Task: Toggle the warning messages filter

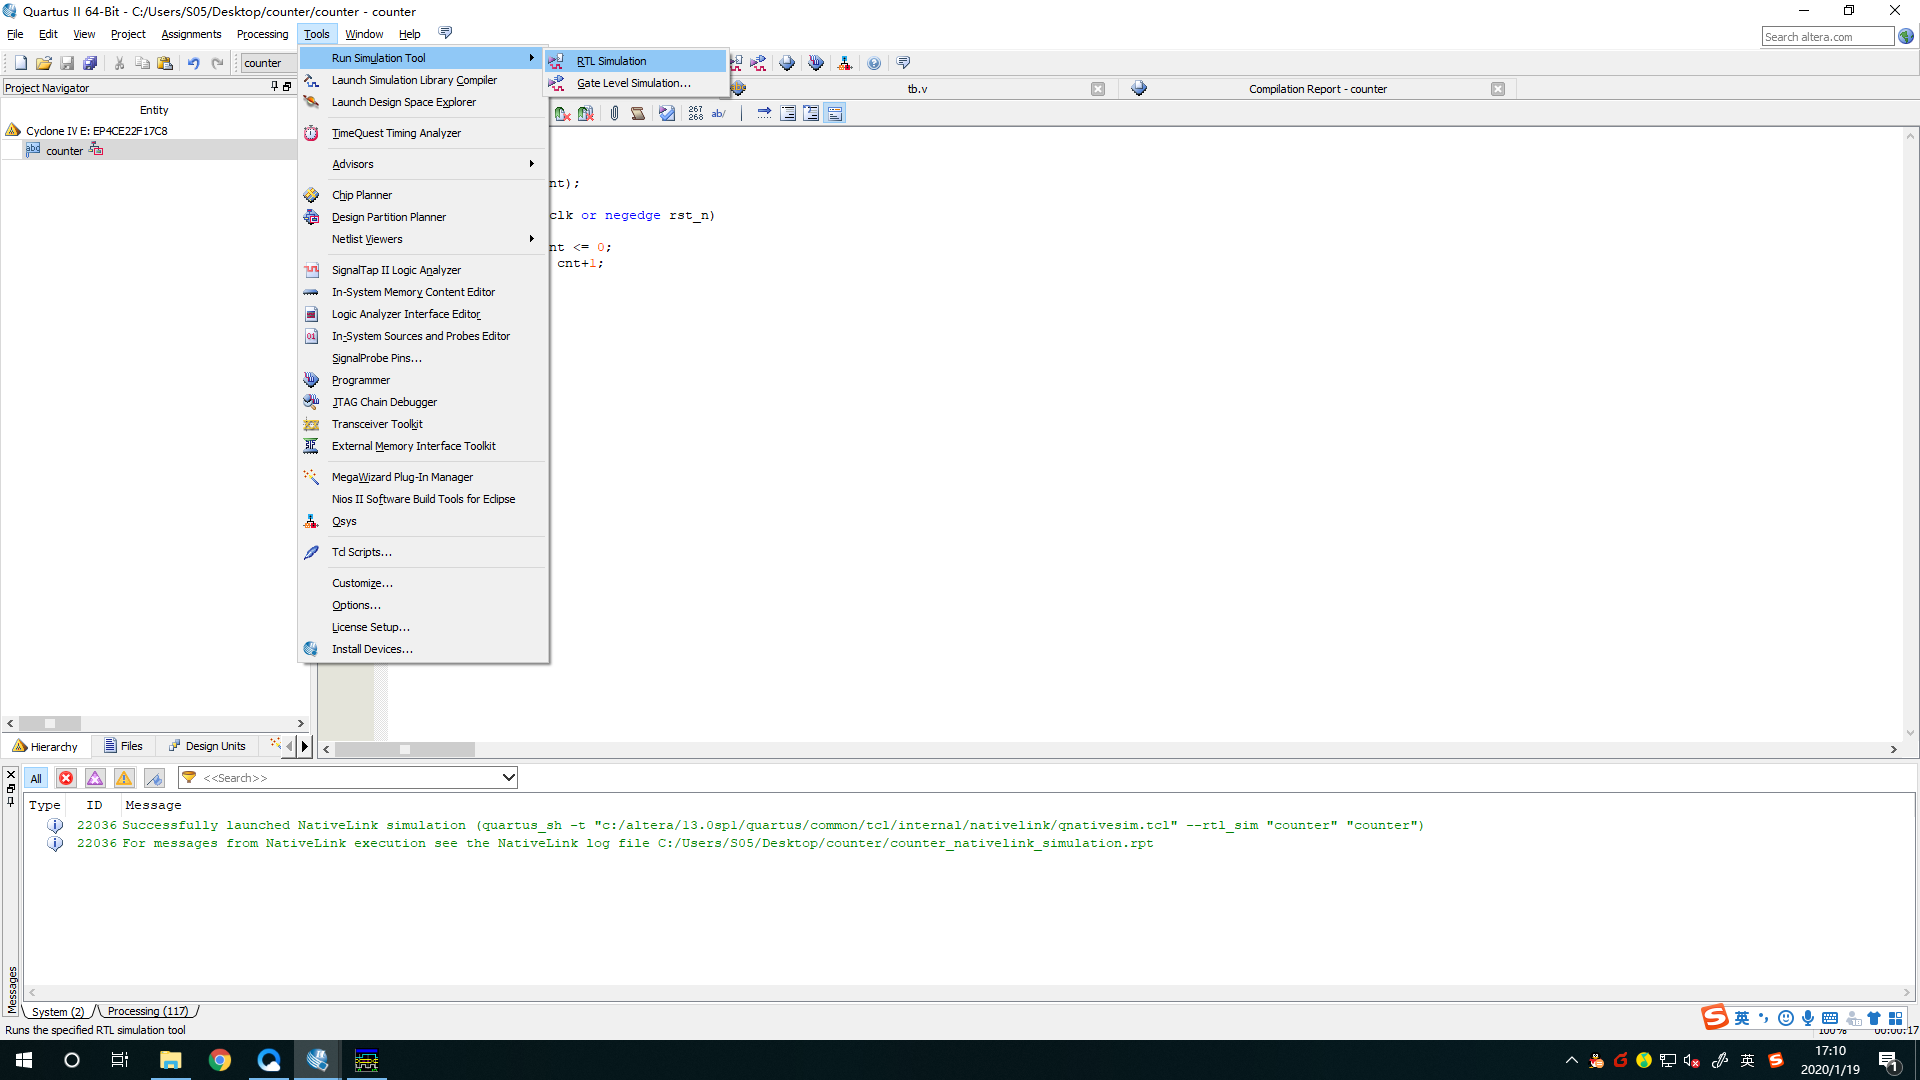Action: click(124, 778)
